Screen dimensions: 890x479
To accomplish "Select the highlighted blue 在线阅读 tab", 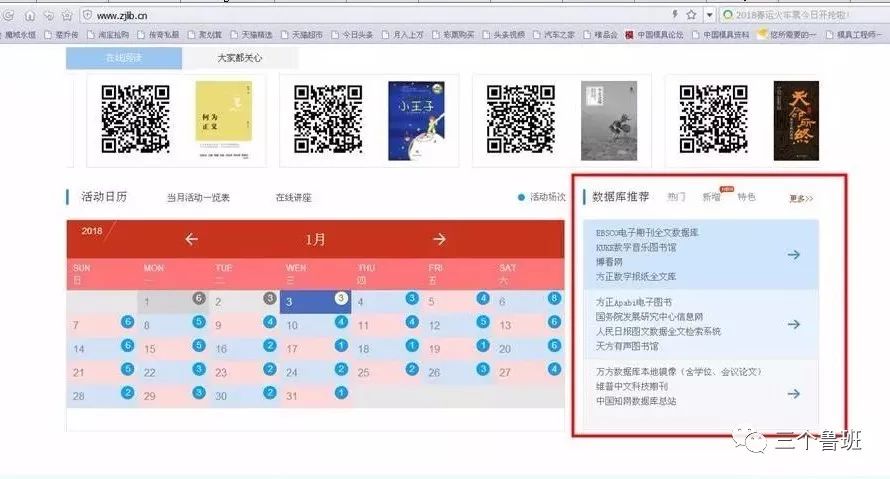I will click(x=124, y=58).
